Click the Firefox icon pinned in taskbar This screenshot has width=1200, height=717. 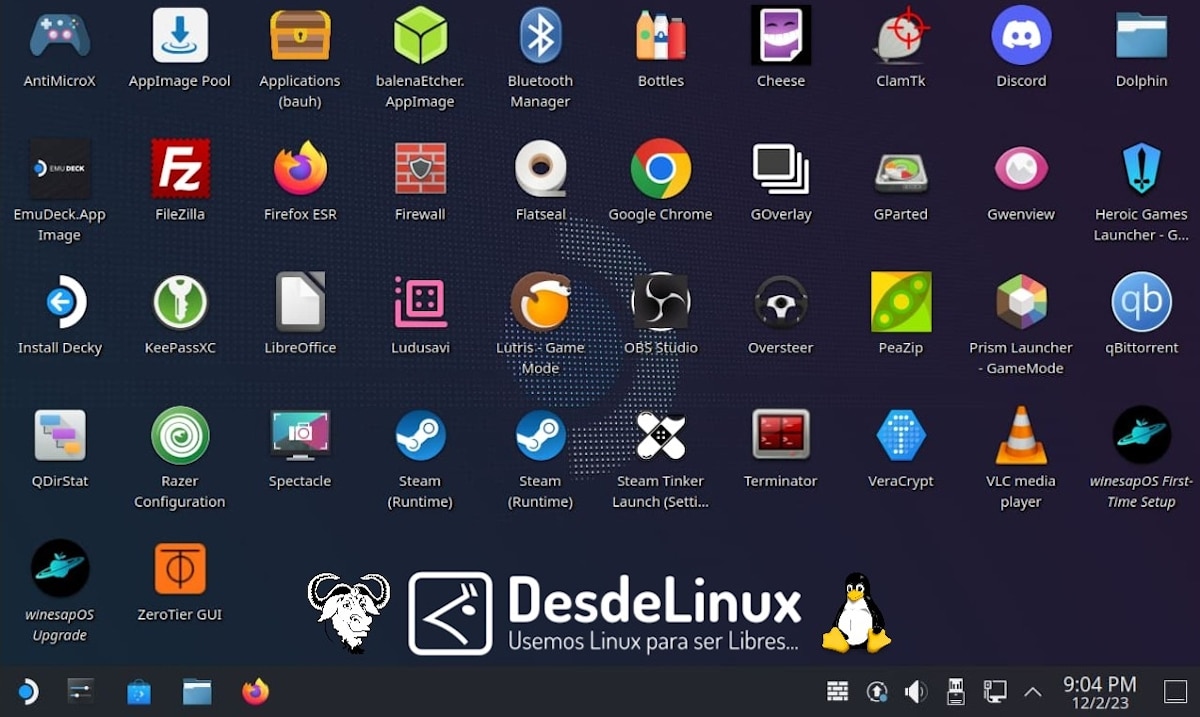[x=256, y=692]
